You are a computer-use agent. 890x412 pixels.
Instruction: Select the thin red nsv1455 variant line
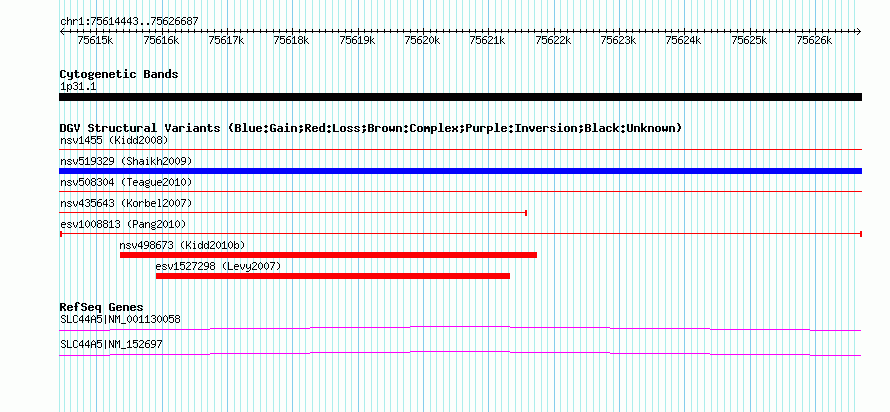pos(460,150)
